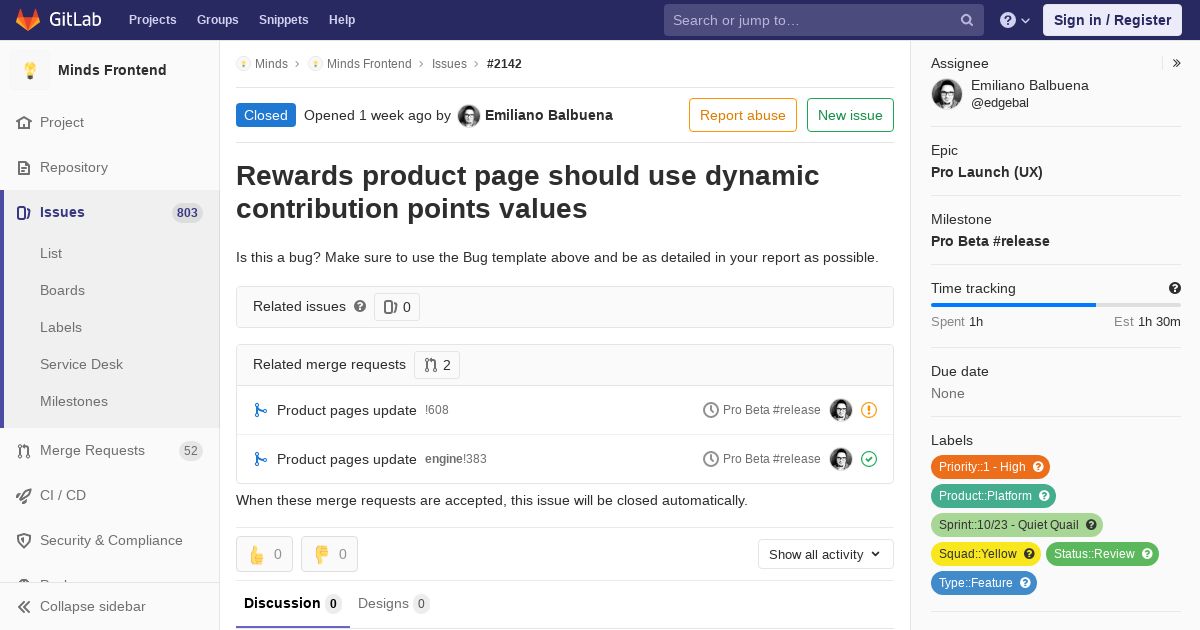Viewport: 1200px width, 630px height.
Task: Click the time tracking progress bar
Action: tap(1056, 305)
